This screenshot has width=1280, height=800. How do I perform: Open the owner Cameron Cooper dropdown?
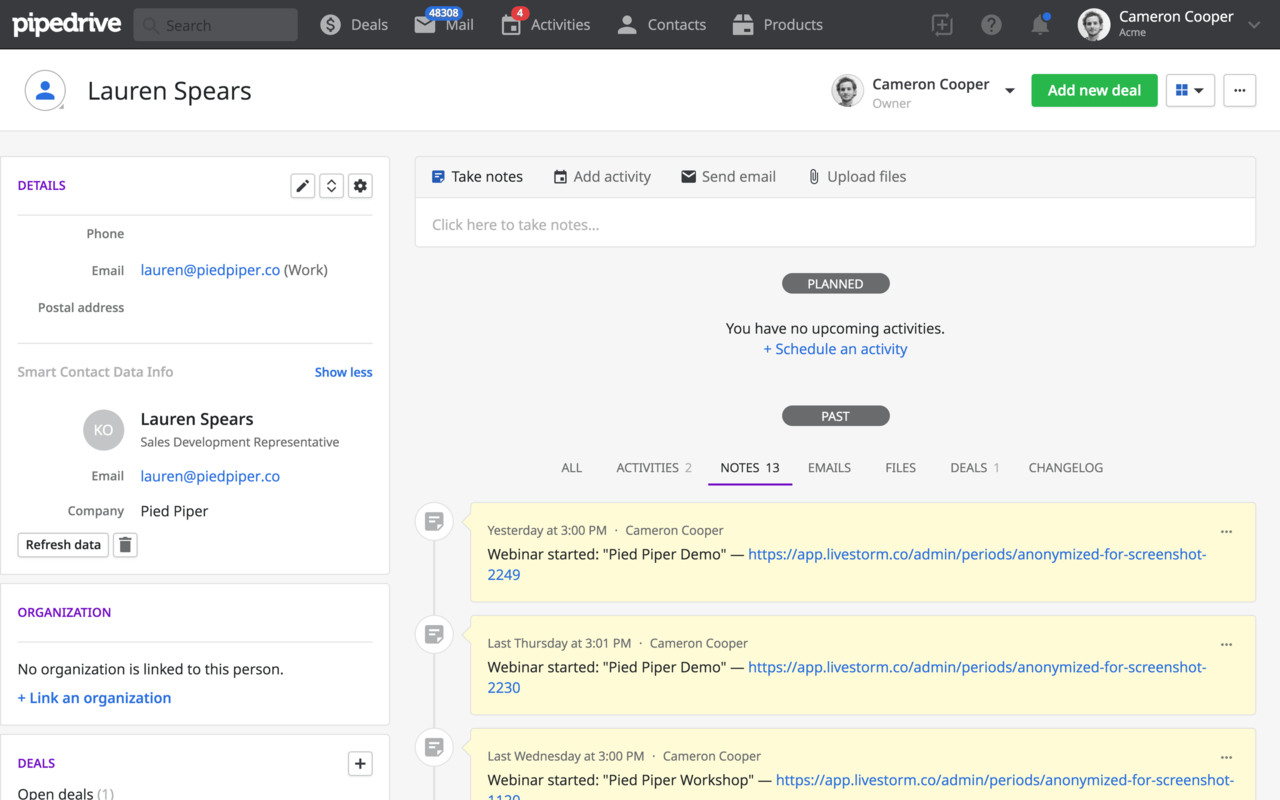[1009, 91]
